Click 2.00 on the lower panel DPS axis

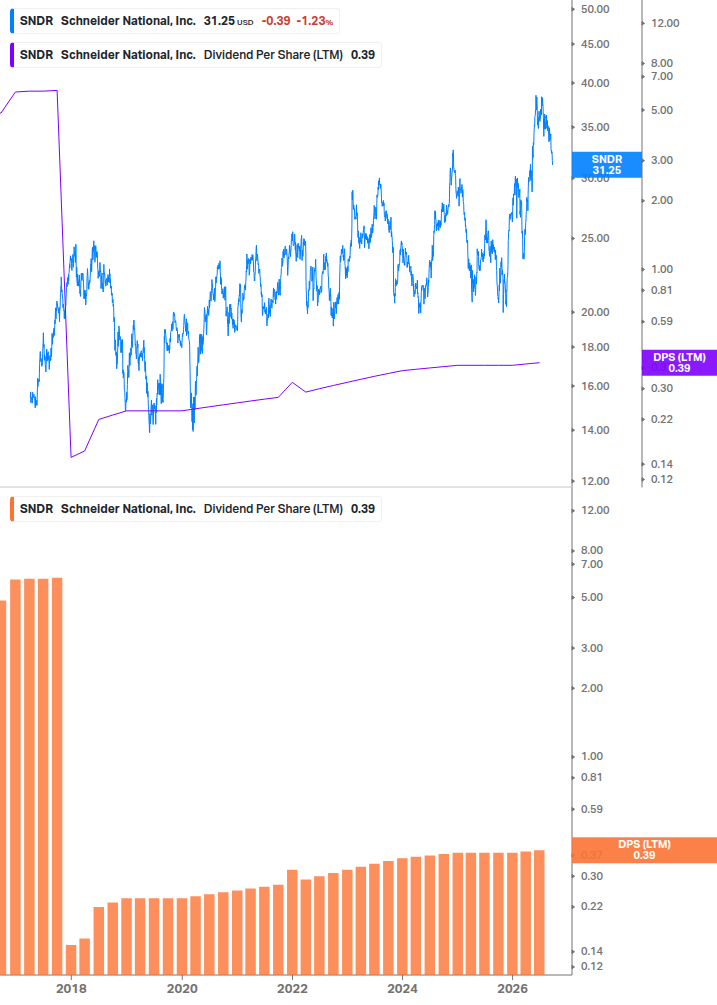click(x=591, y=688)
